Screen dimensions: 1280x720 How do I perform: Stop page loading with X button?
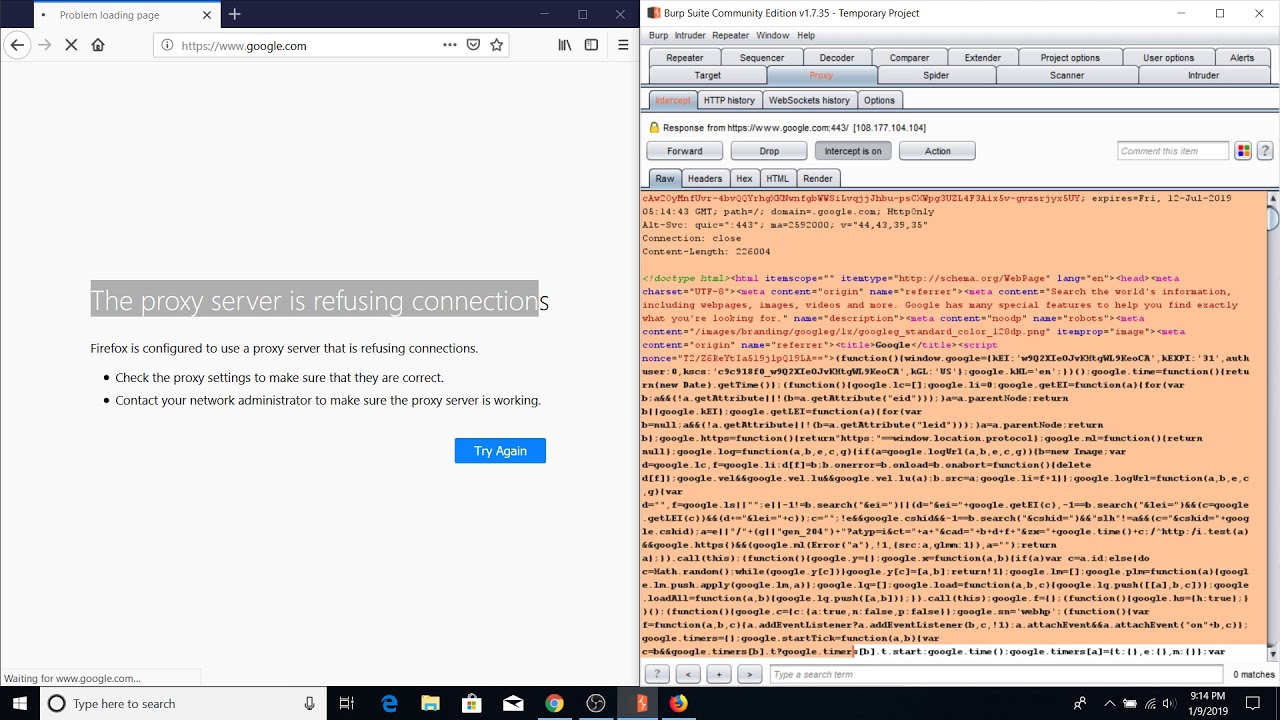71,45
